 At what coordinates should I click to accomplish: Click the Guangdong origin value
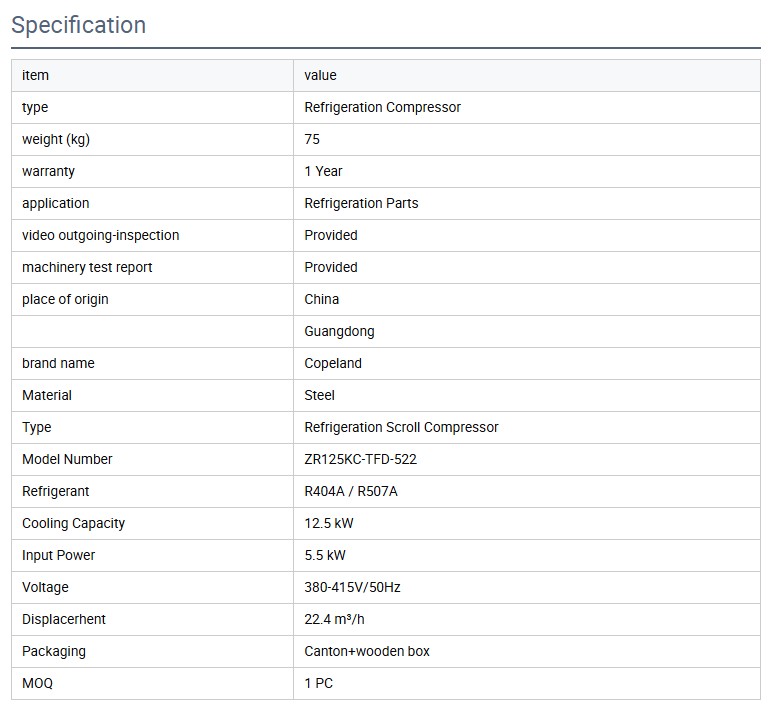(339, 331)
